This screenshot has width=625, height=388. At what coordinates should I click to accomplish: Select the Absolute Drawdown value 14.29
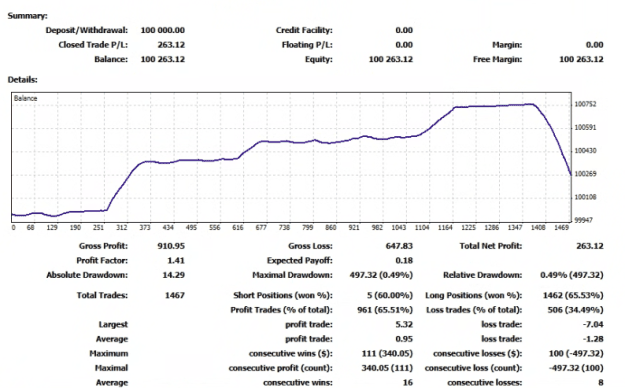(173, 275)
